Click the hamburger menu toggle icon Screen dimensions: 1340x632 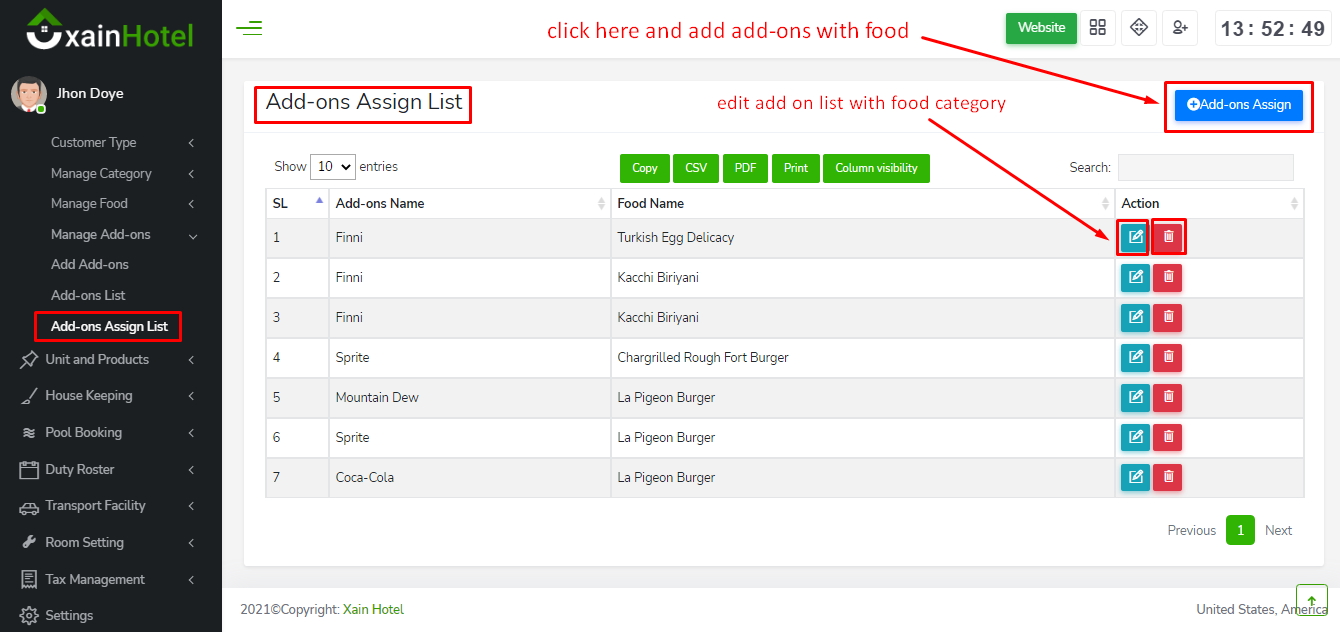point(249,28)
